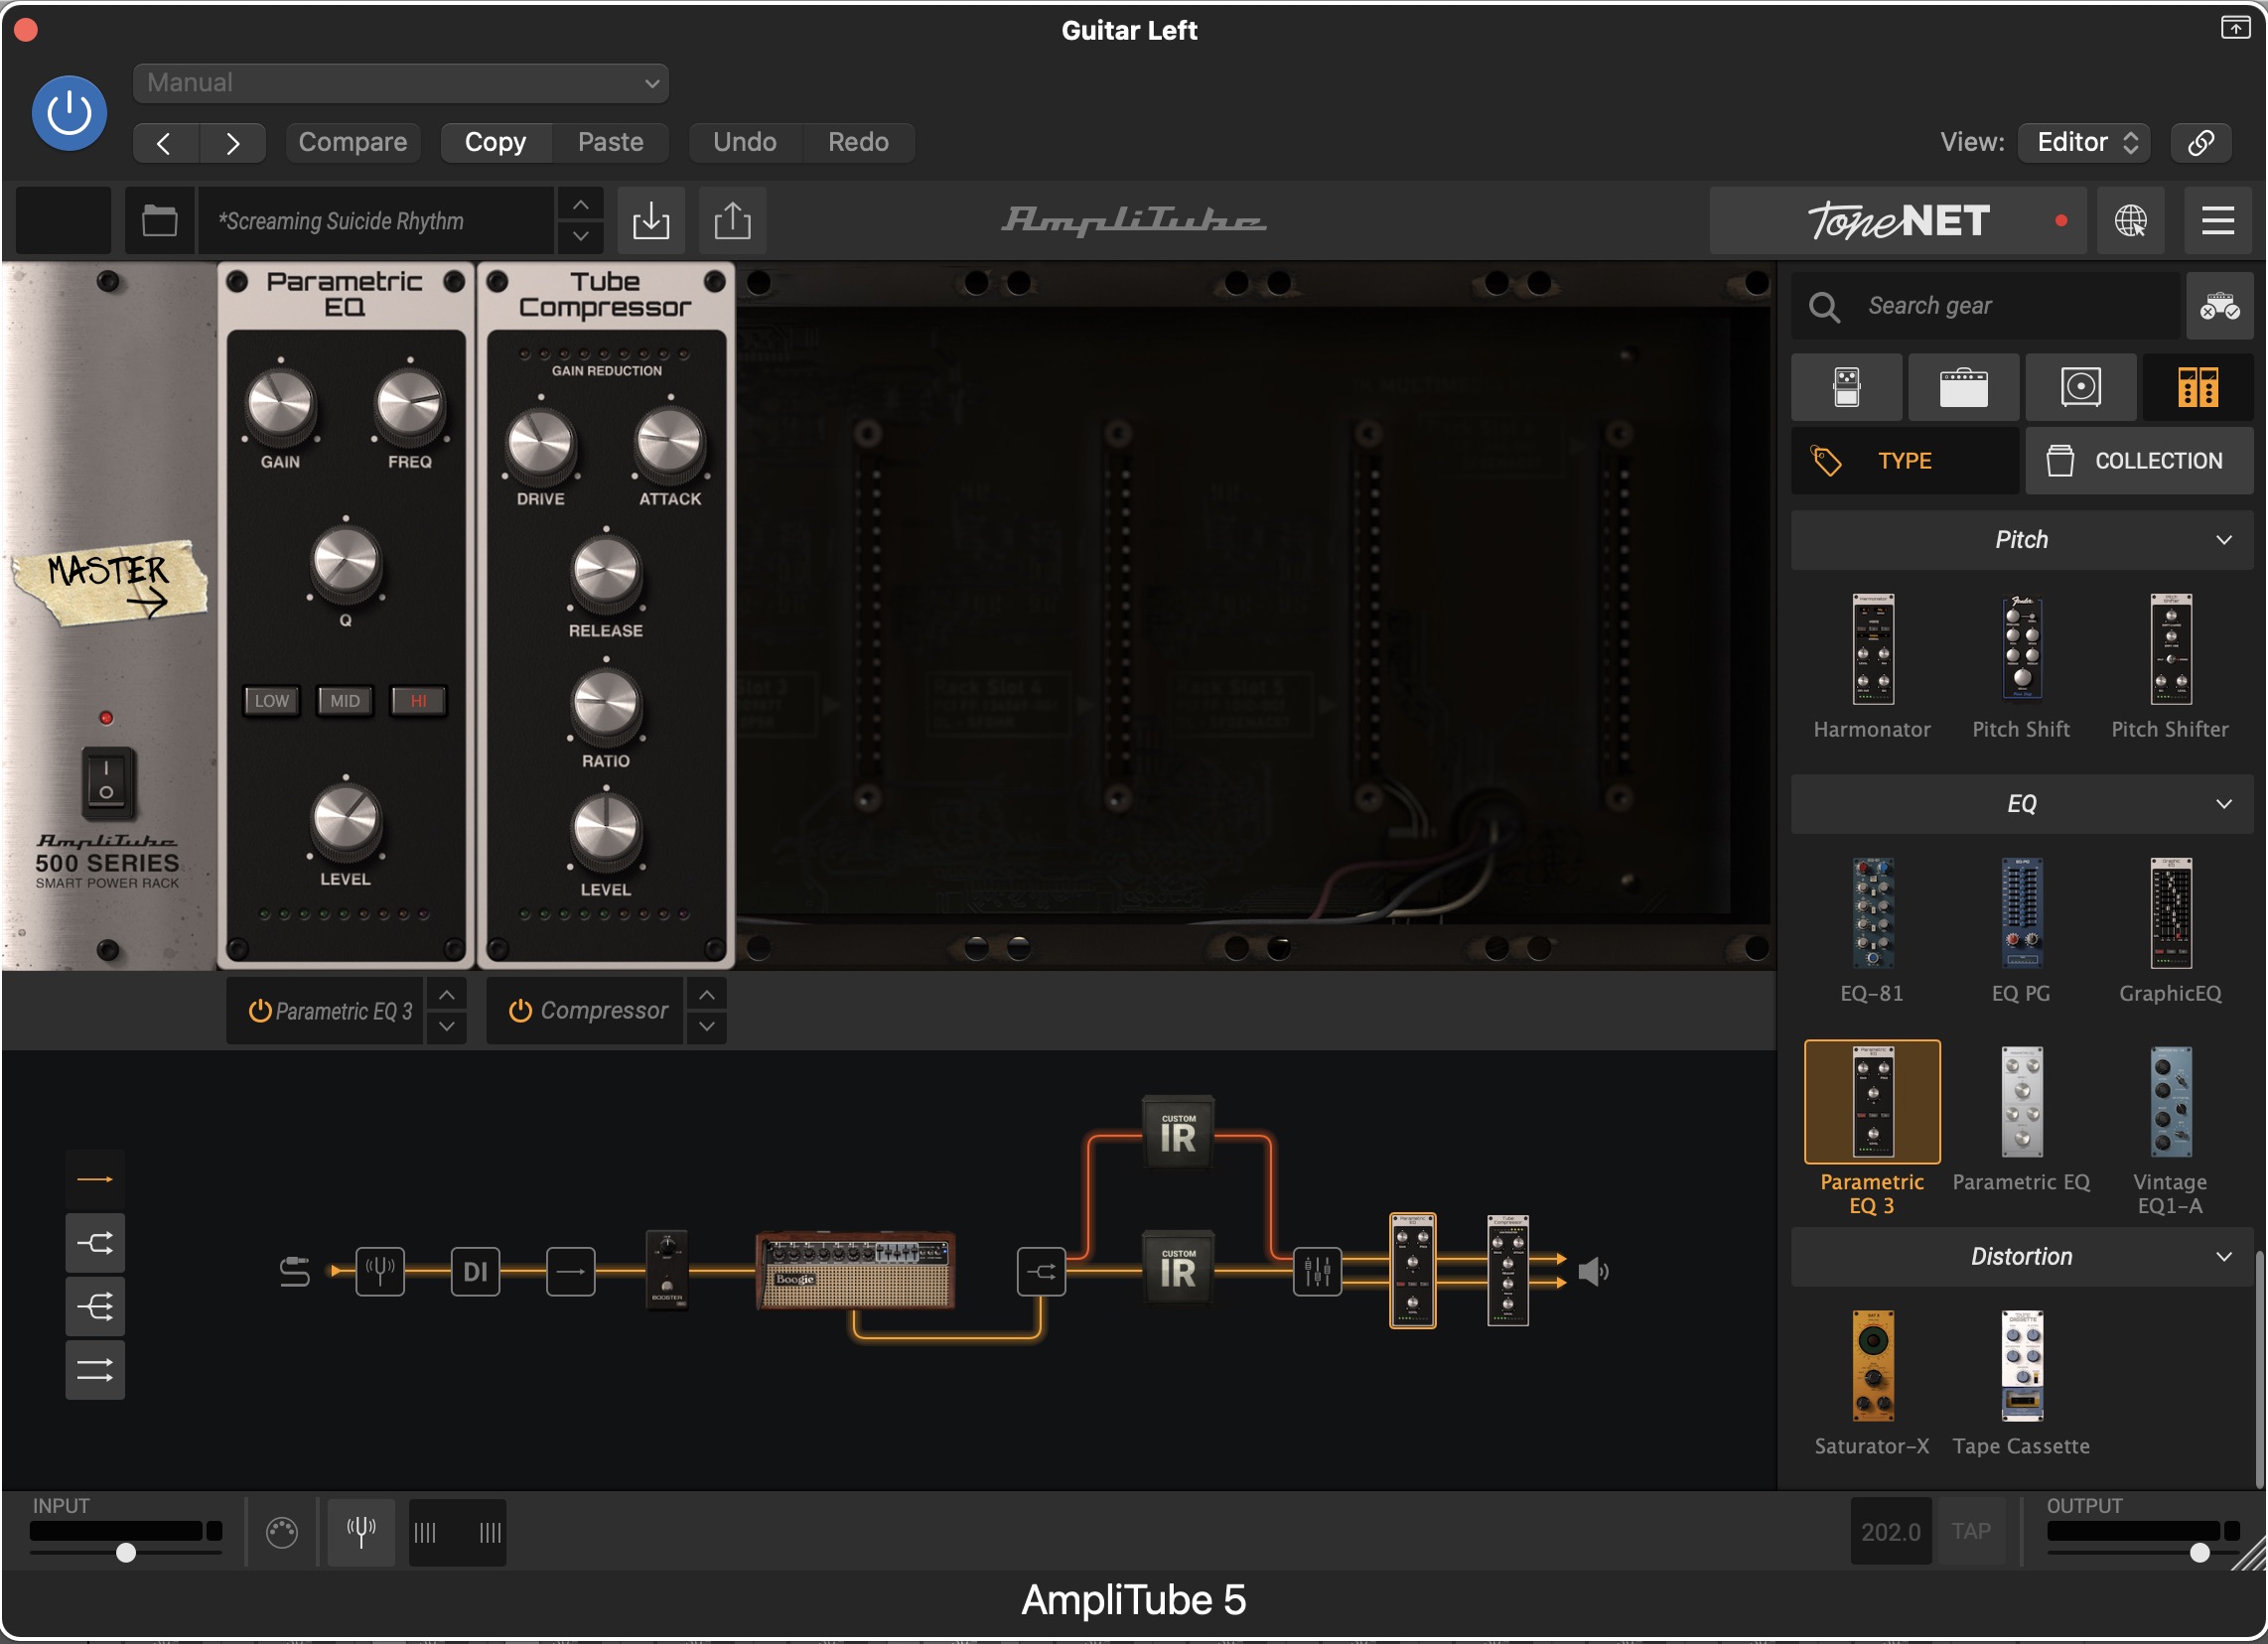Open the View Editor dropdown
This screenshot has height=1644, width=2268.
(2086, 143)
